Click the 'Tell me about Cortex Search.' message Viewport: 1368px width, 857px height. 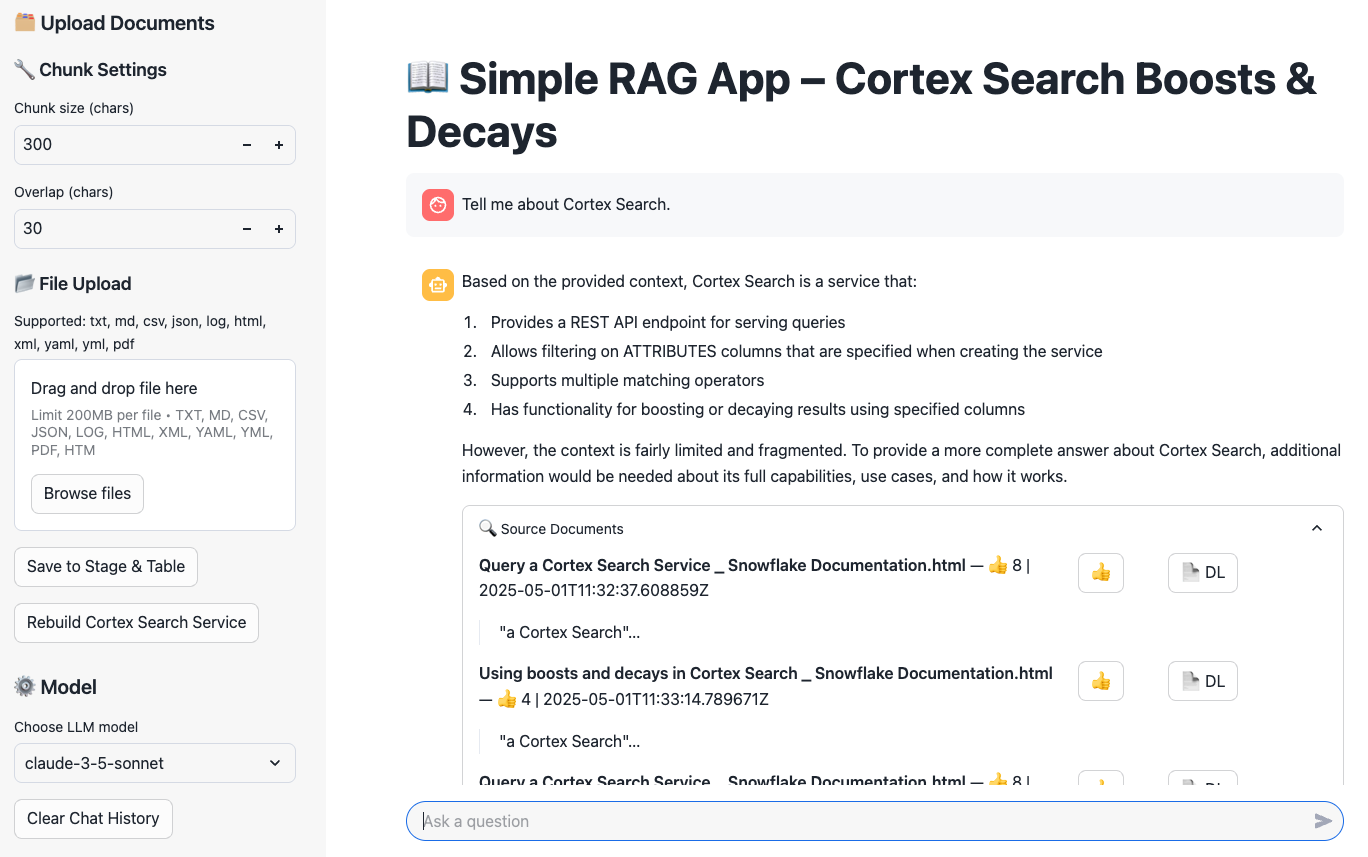(x=566, y=205)
